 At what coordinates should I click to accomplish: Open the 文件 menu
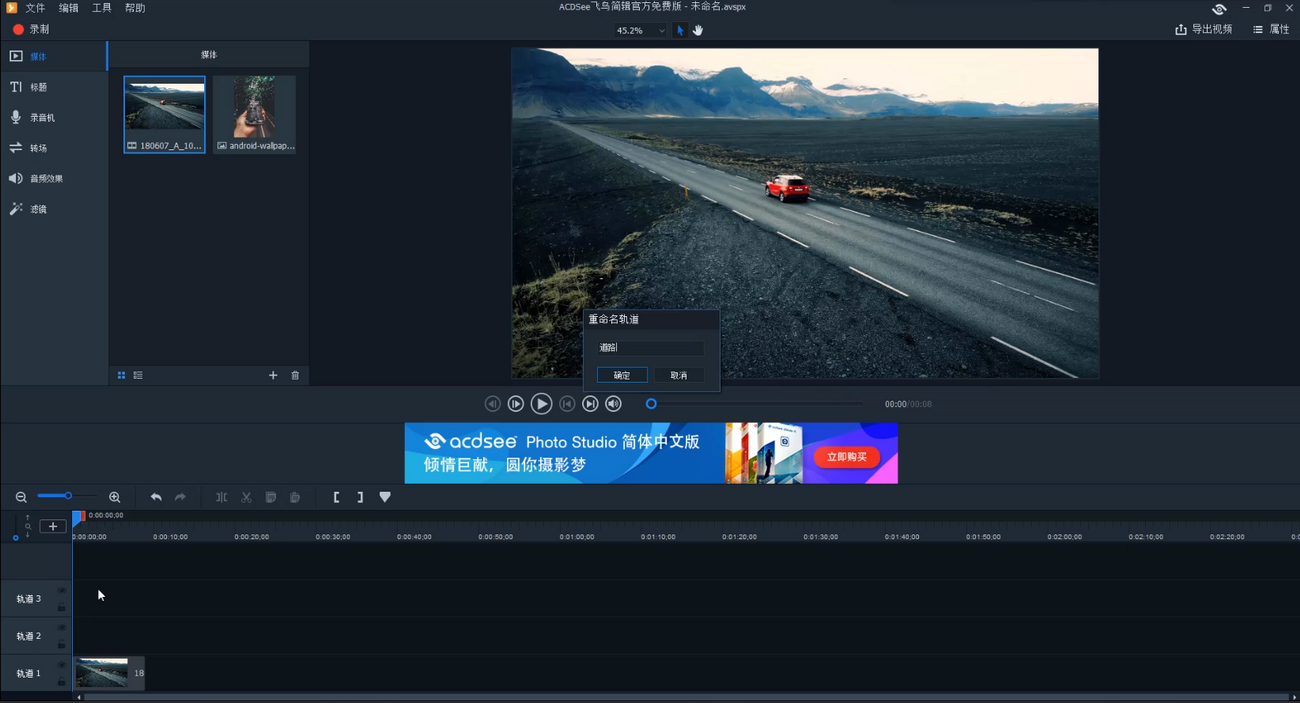click(35, 8)
